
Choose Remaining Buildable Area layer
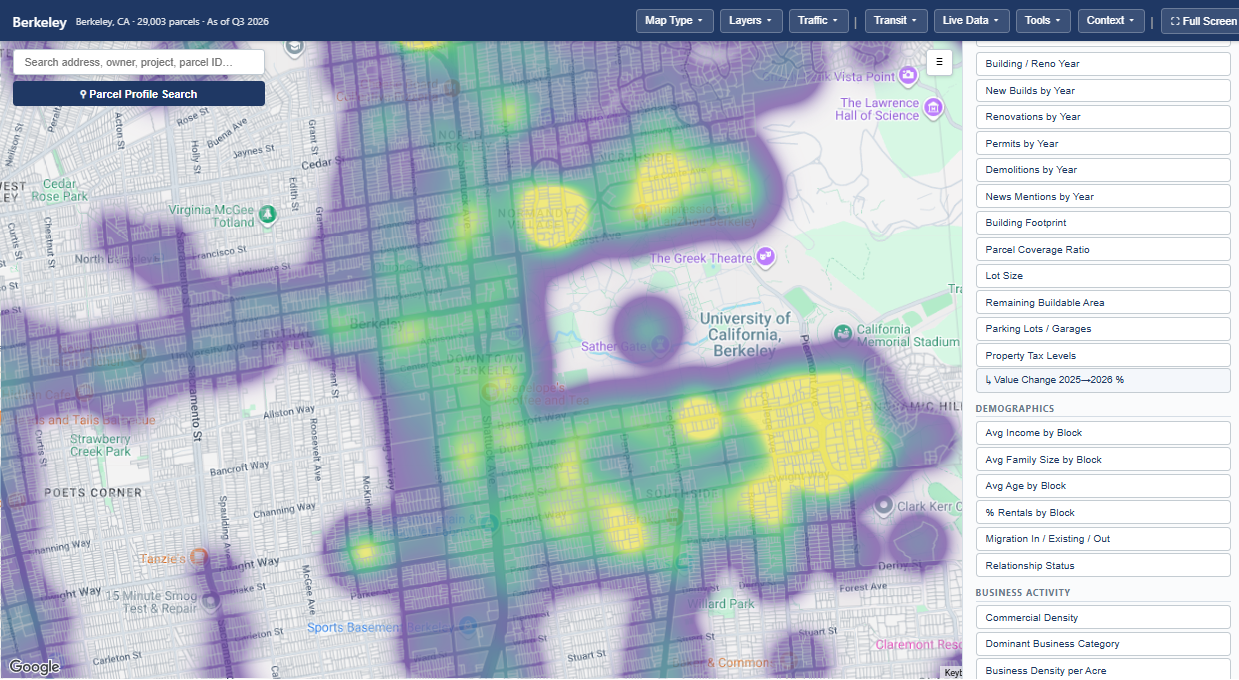[1103, 302]
